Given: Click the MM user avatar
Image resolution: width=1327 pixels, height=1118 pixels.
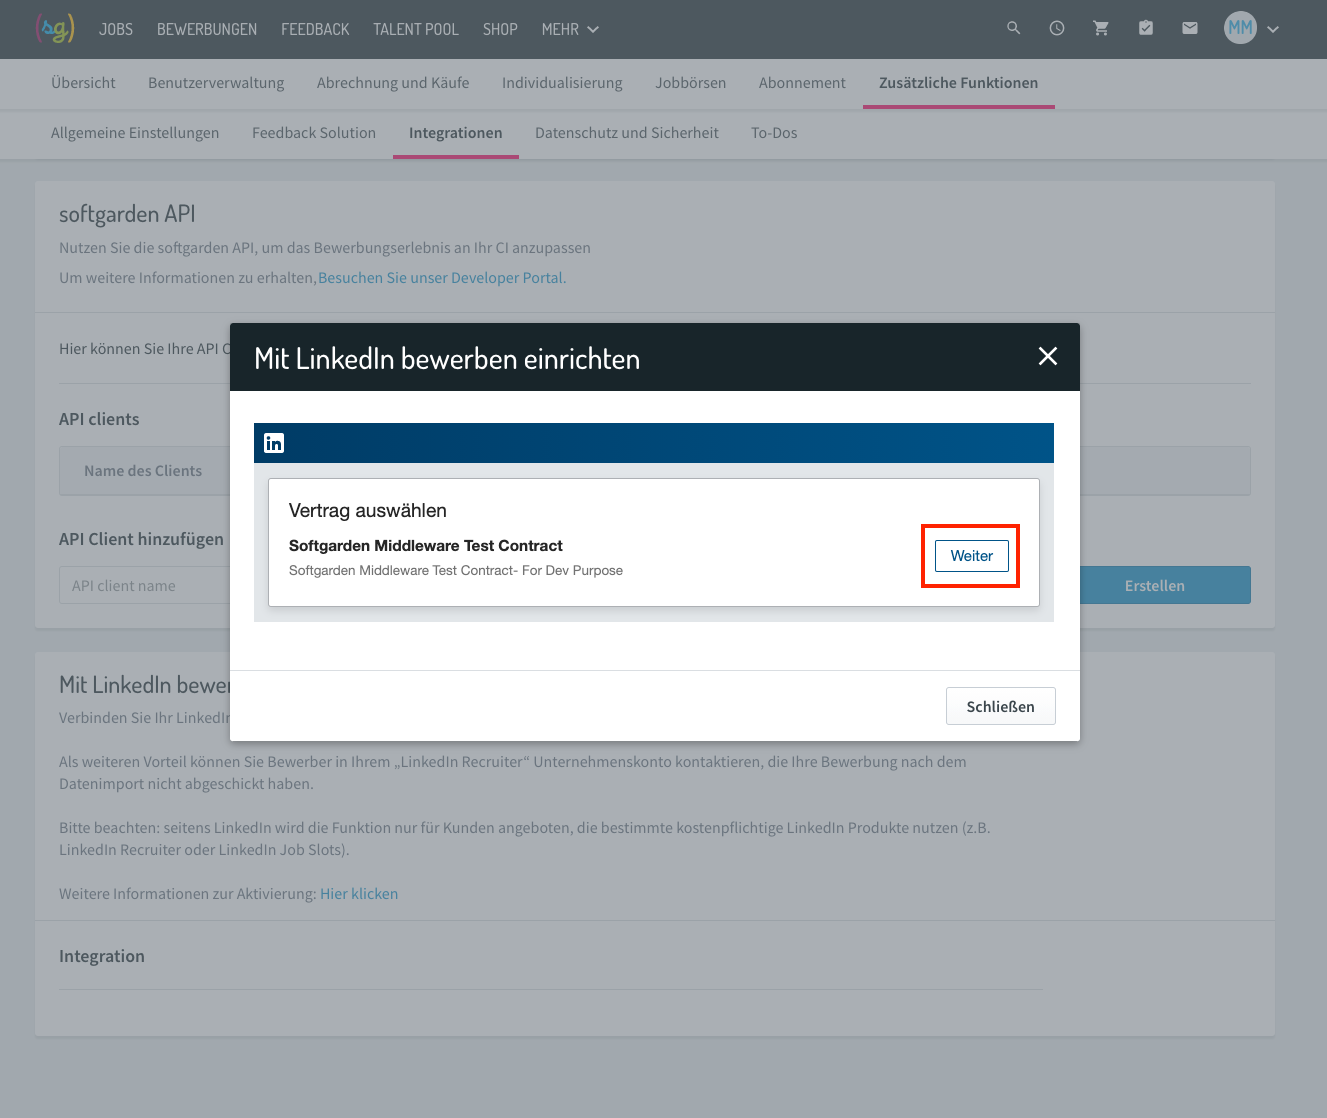Looking at the screenshot, I should pyautogui.click(x=1240, y=28).
